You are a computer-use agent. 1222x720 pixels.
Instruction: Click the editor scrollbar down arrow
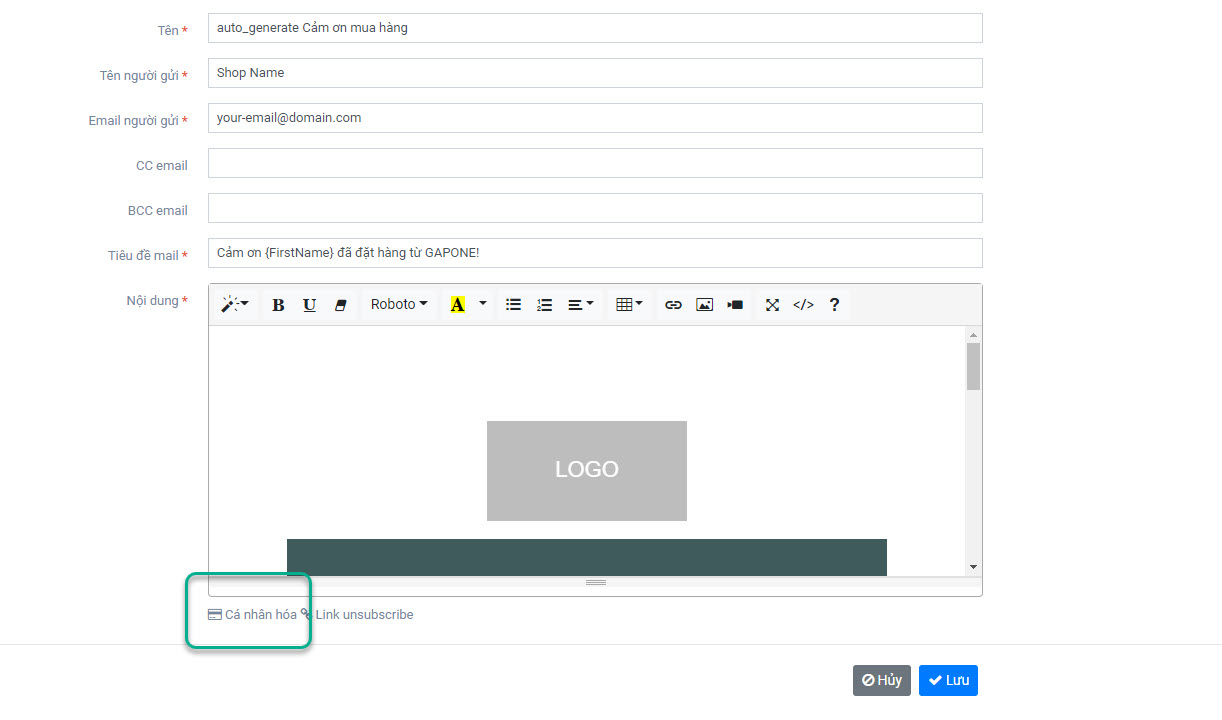point(974,567)
